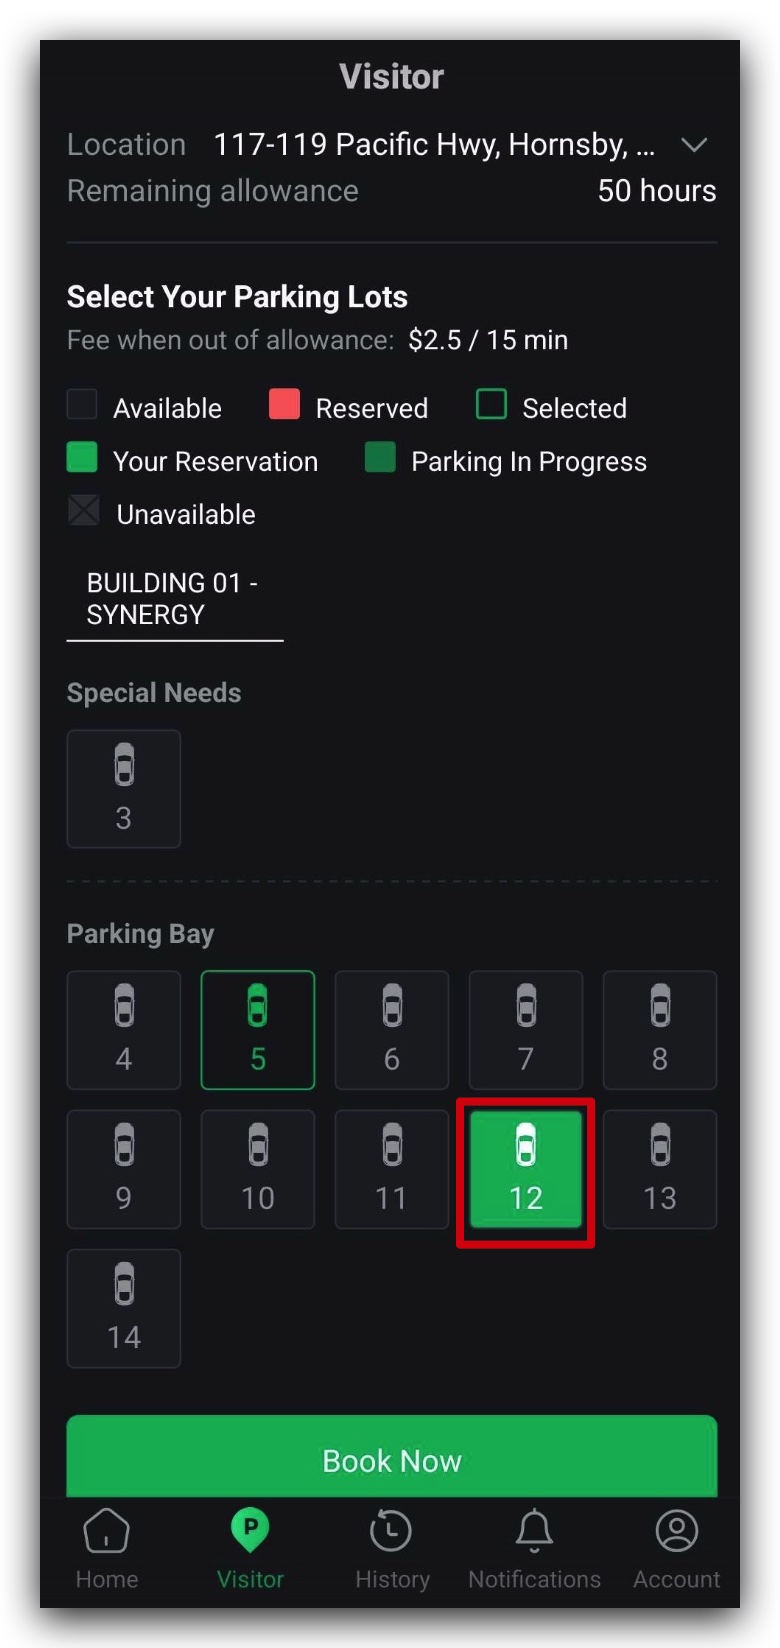
Task: Select parking bay 10
Action: pos(258,1169)
